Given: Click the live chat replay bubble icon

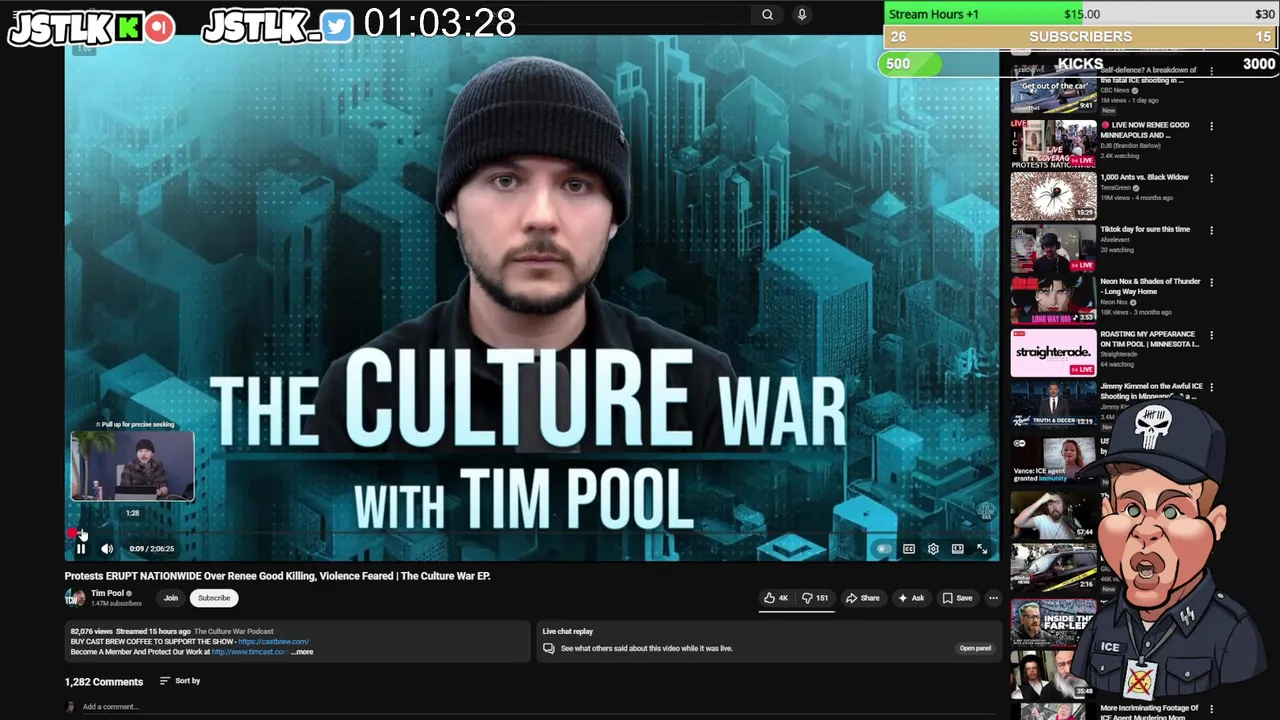Looking at the screenshot, I should pos(548,648).
